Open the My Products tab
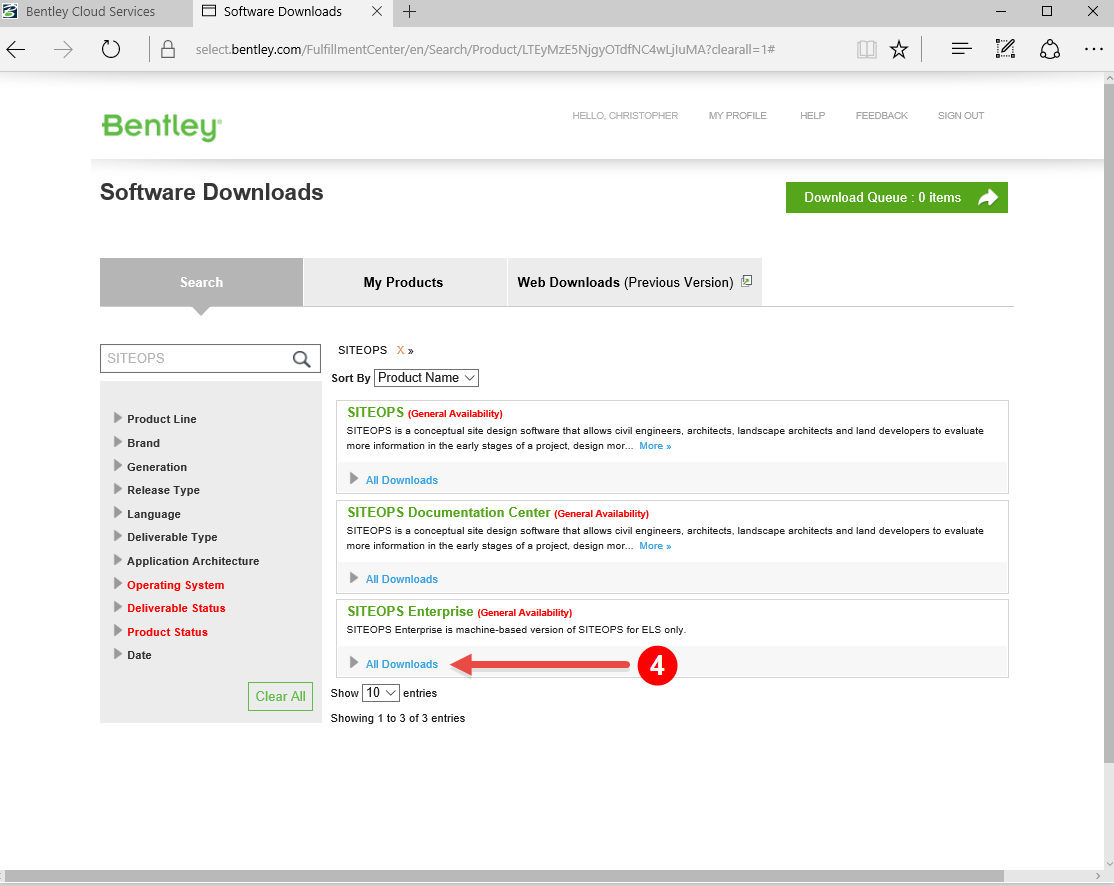 click(x=404, y=282)
